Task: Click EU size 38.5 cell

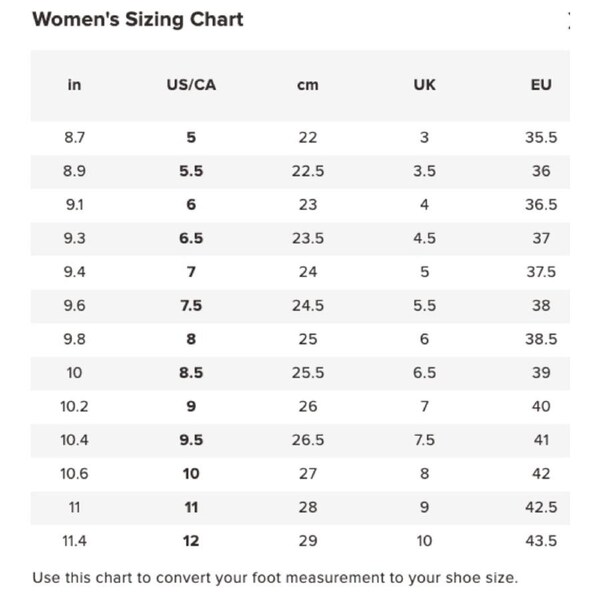Action: point(541,339)
